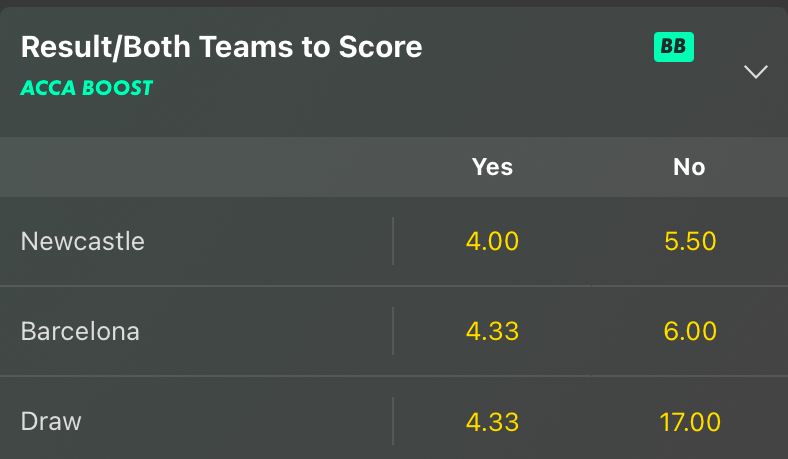Click the Yes column header
Screen dimensions: 788x459
pyautogui.click(x=492, y=167)
